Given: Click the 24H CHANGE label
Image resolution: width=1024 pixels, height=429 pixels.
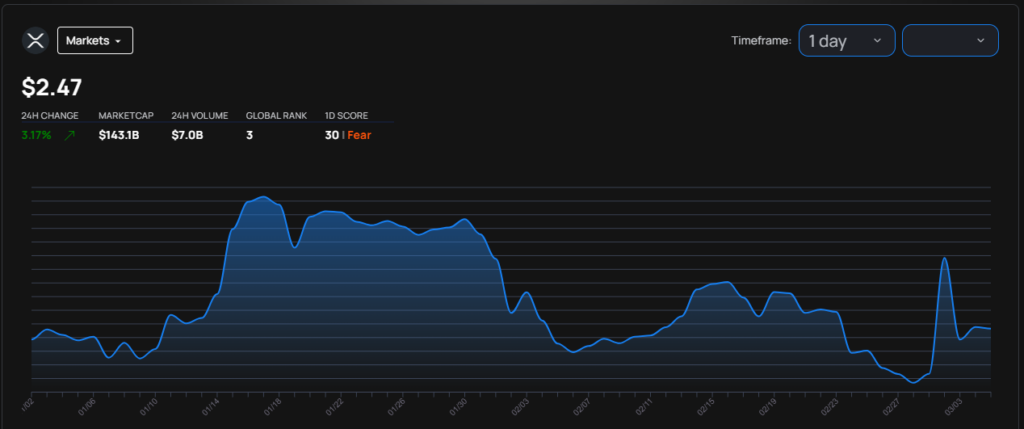Looking at the screenshot, I should [x=50, y=116].
